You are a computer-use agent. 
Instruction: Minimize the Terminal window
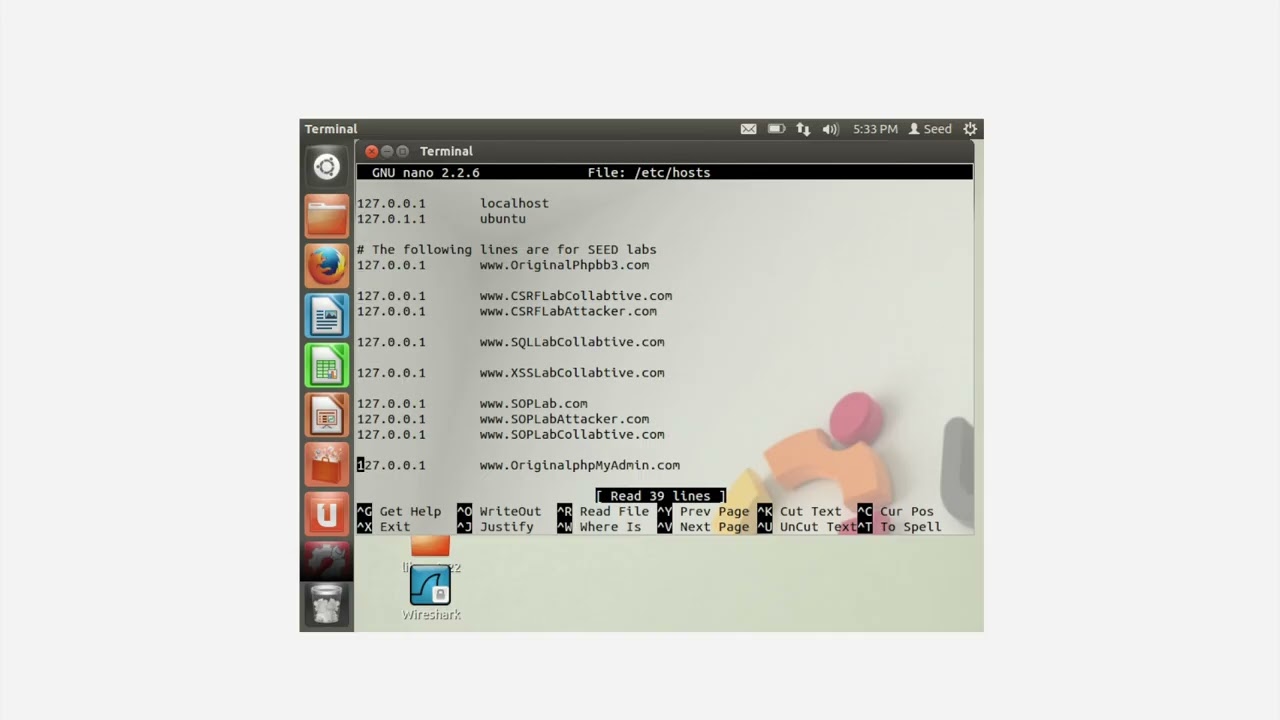tap(387, 151)
